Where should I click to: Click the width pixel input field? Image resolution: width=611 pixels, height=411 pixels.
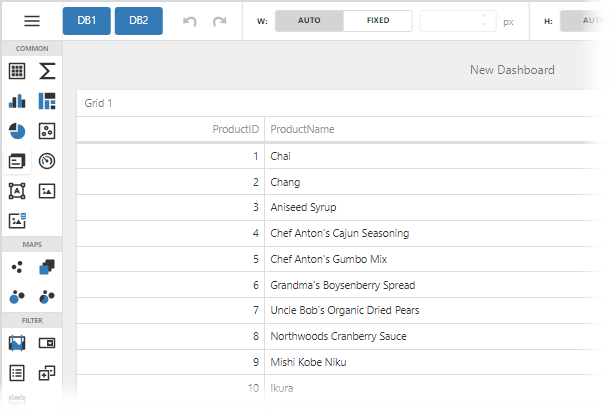(x=450, y=21)
